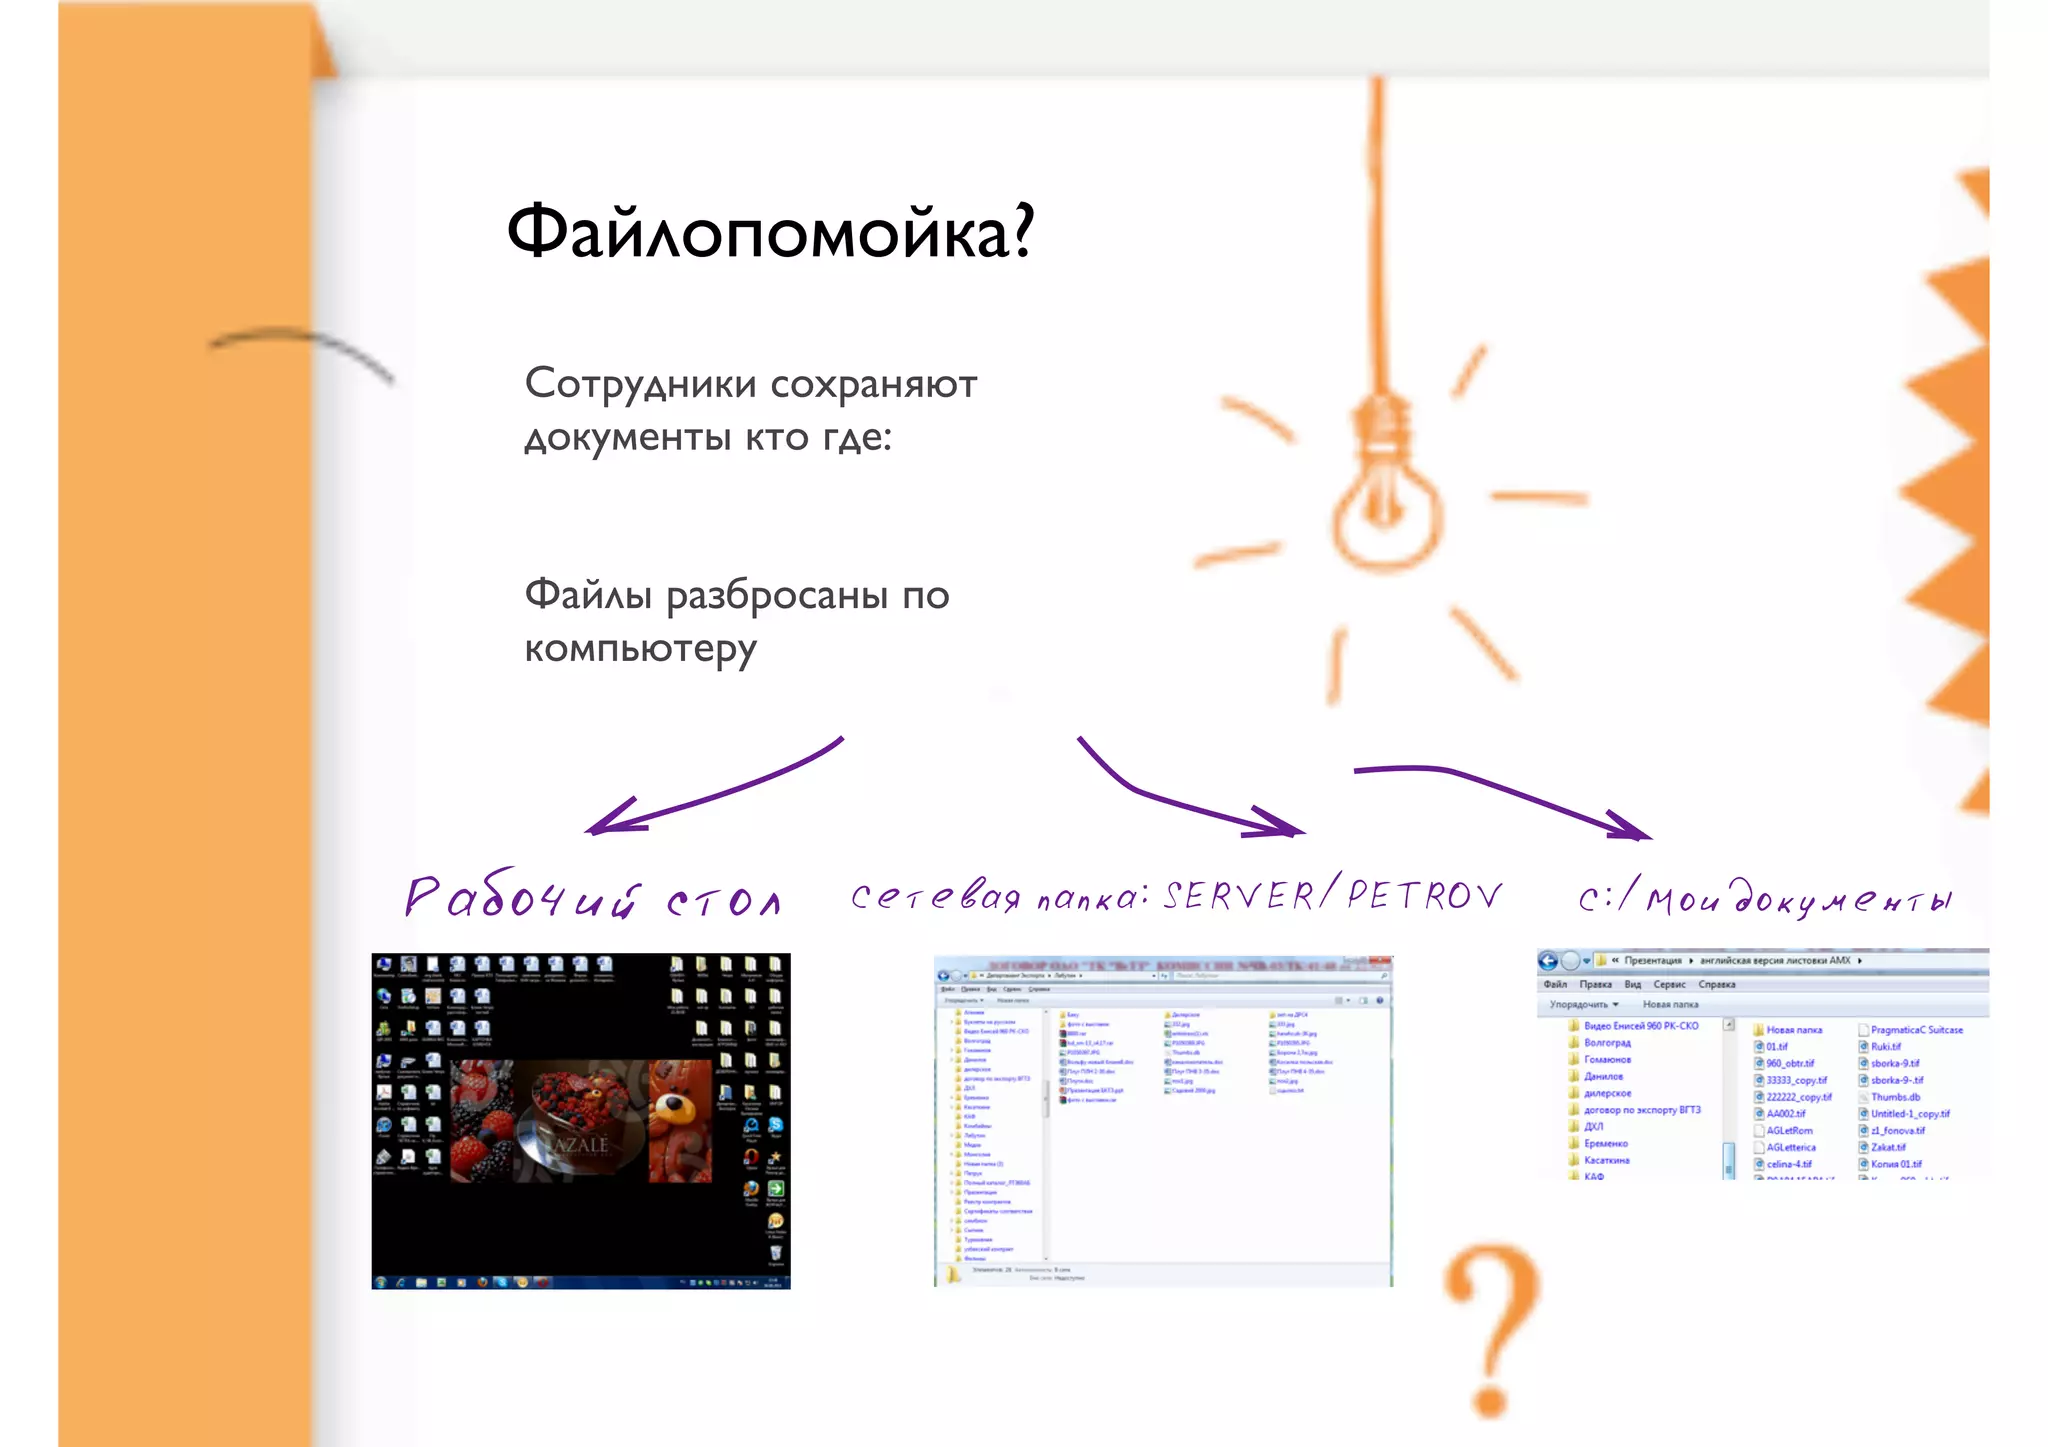
Task: Open the Recycle Bin on desktop
Action: click(x=775, y=1253)
